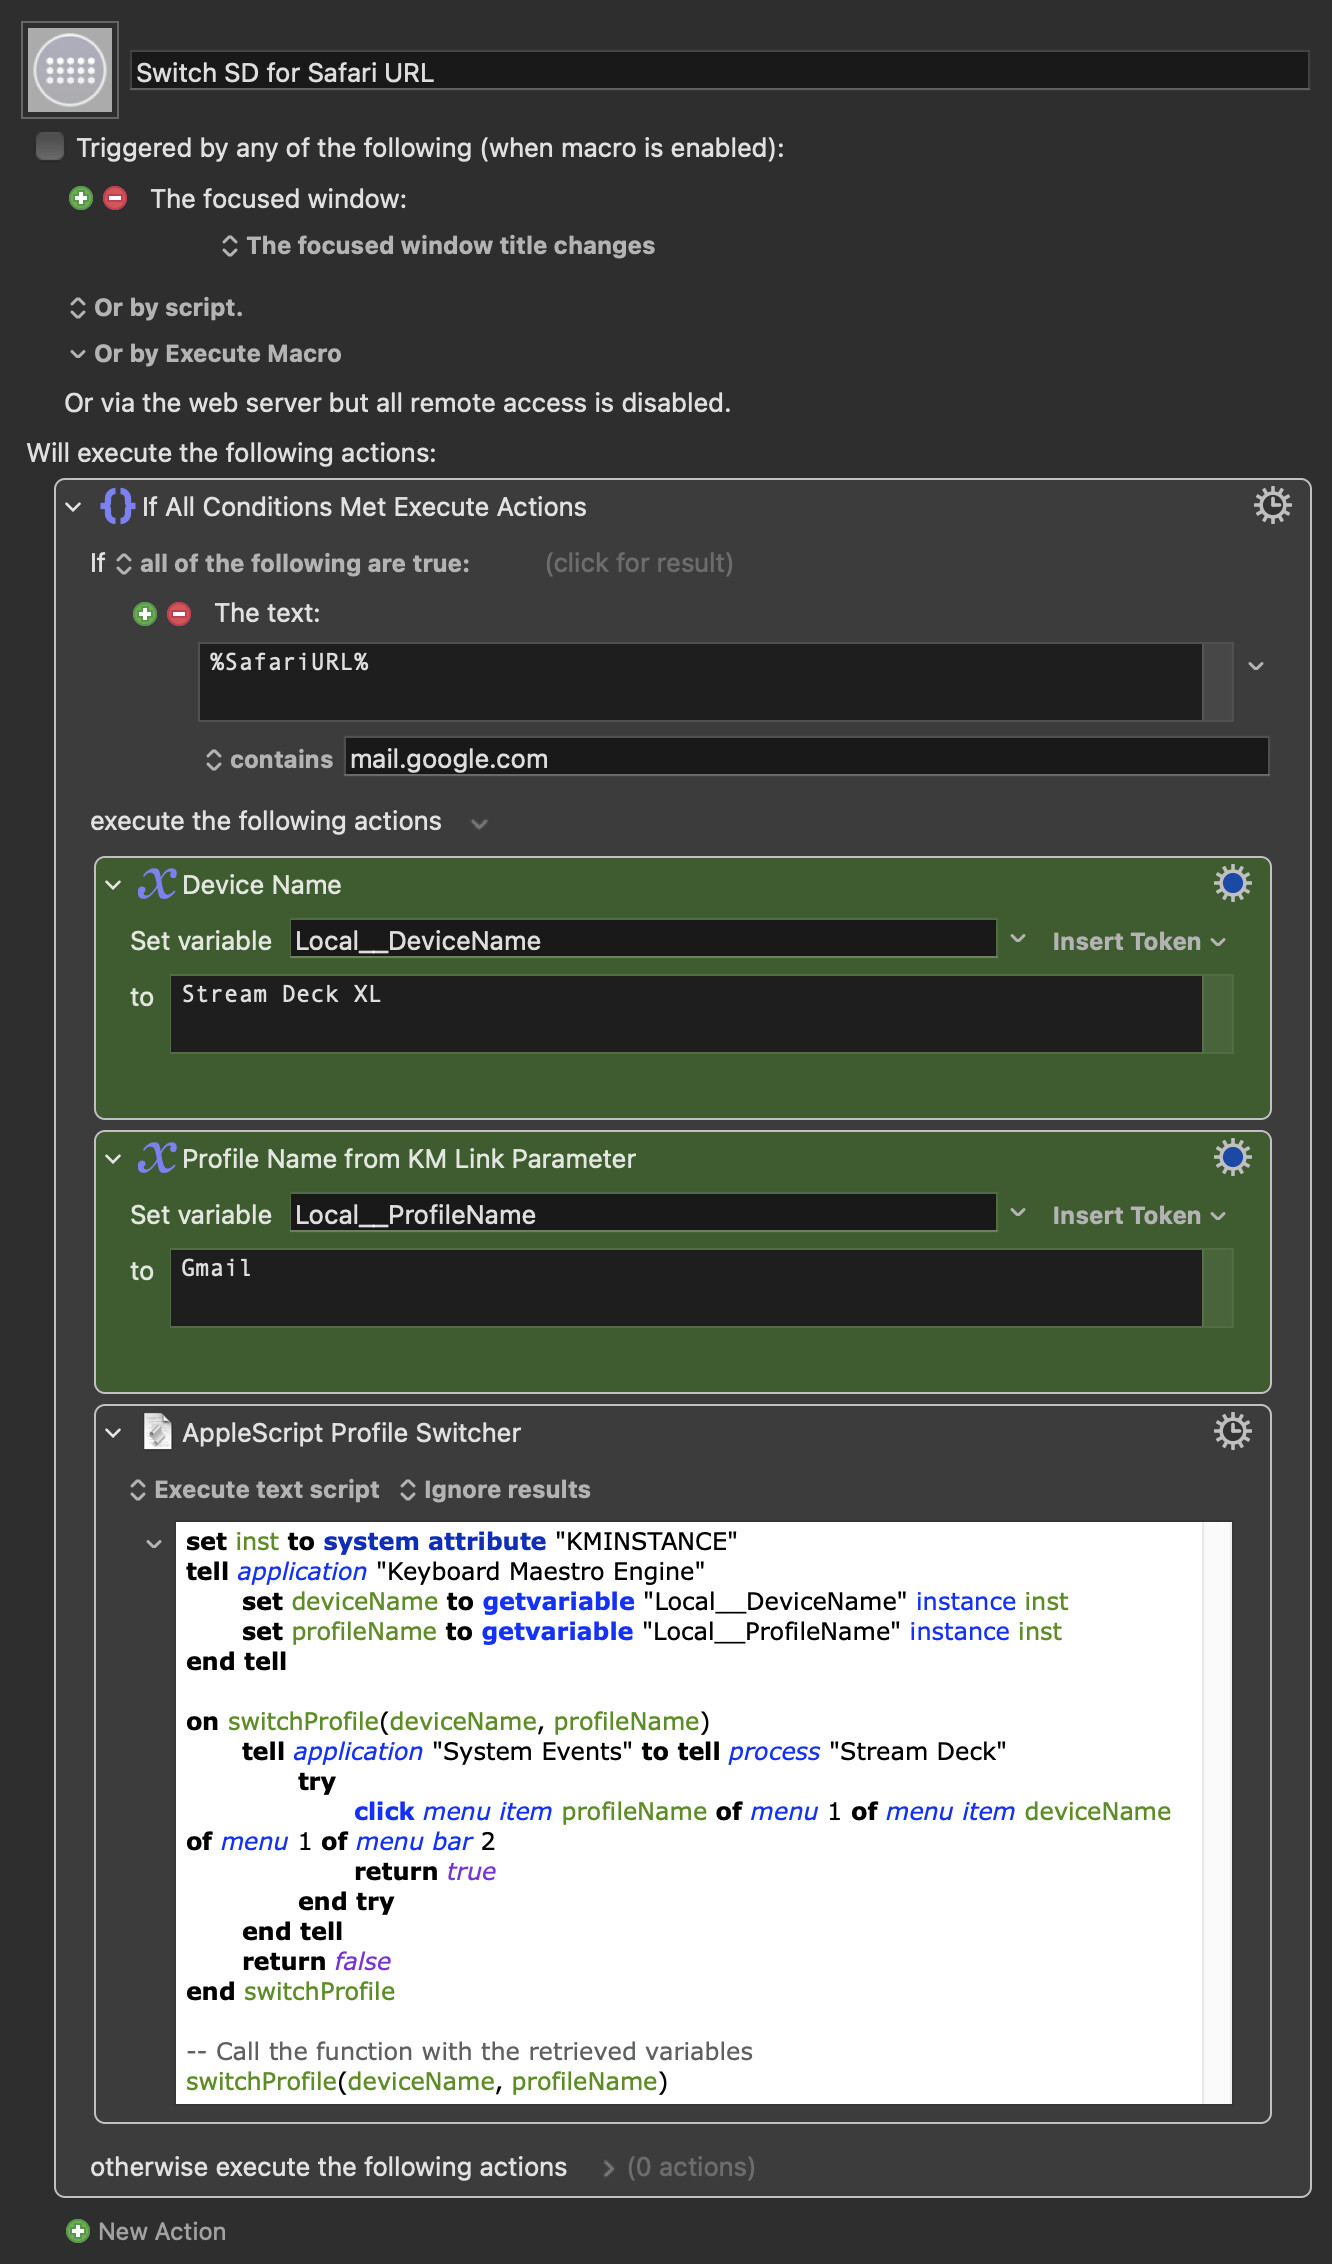
Task: Open Insert Token menu for Local__ProfileName
Action: [x=1138, y=1216]
